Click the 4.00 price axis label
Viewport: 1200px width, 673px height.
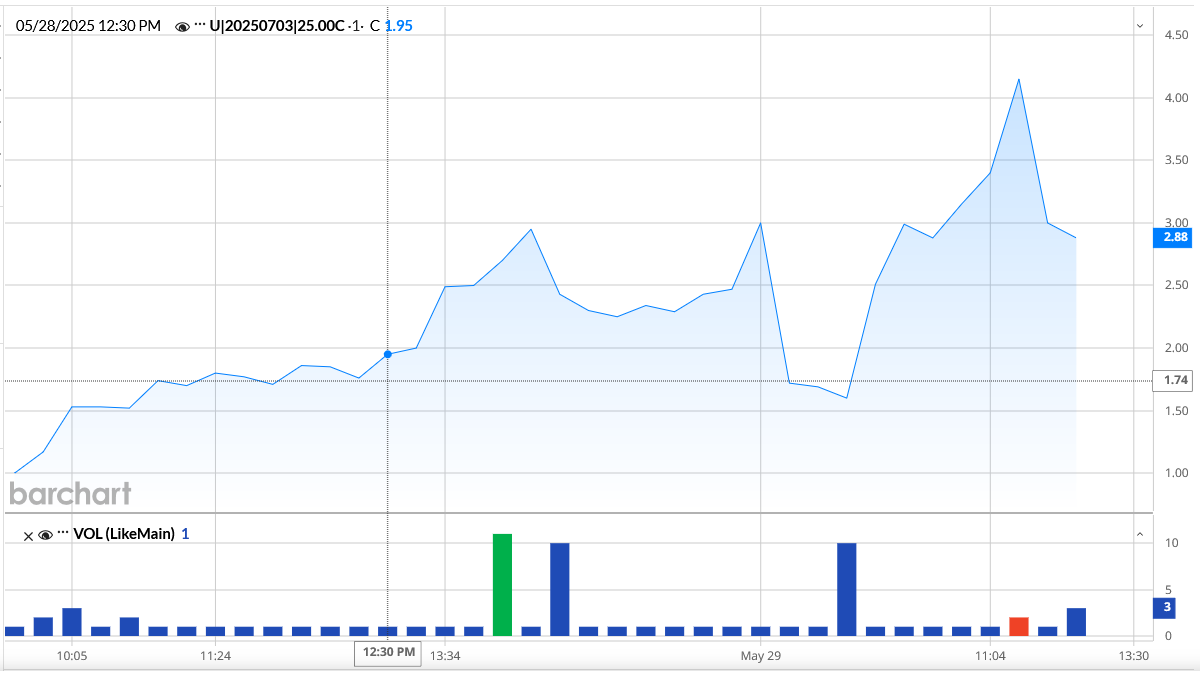point(1175,98)
